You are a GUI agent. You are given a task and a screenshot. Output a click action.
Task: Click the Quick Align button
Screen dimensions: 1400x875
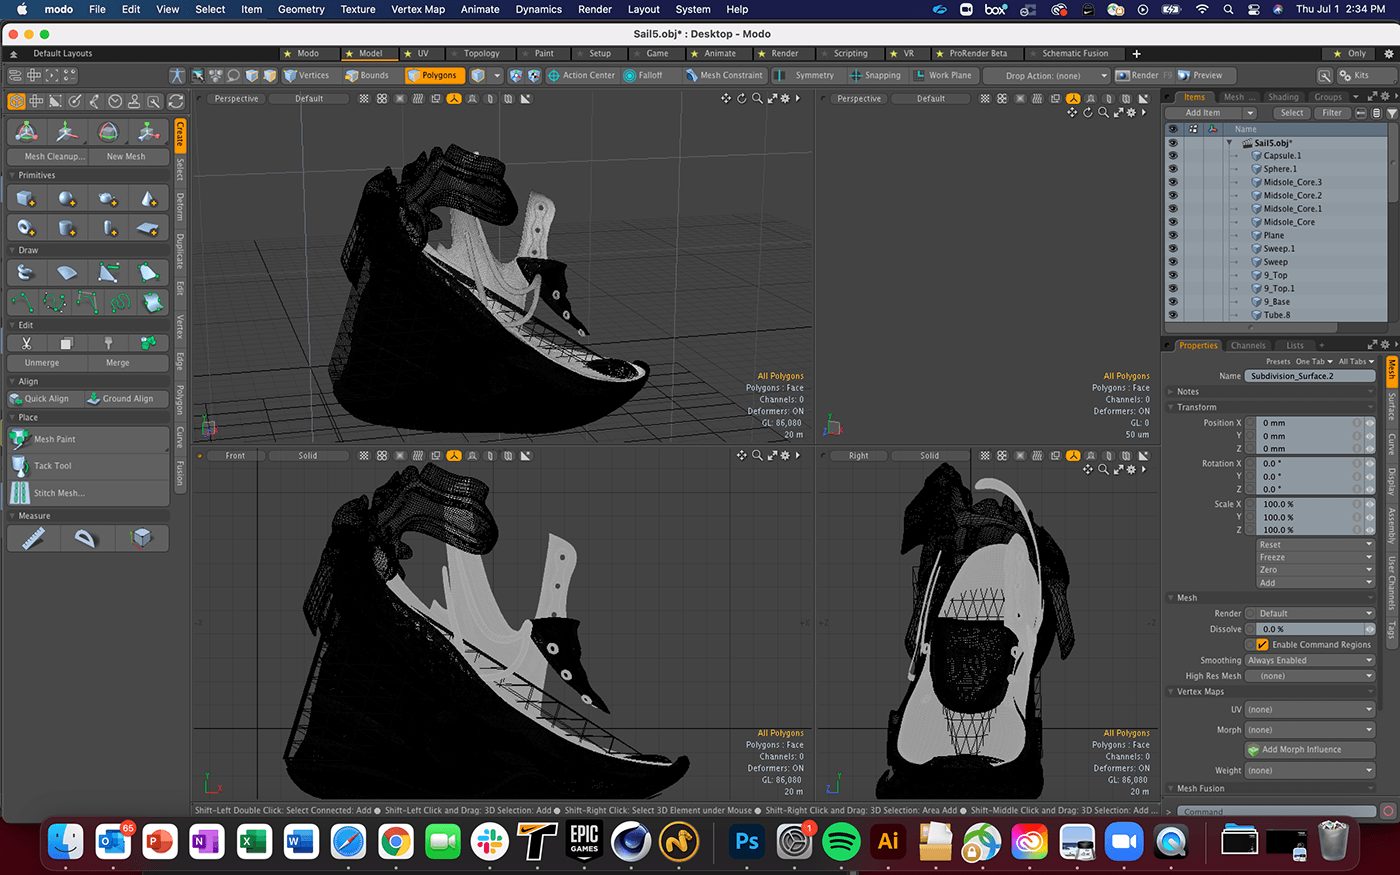click(46, 399)
